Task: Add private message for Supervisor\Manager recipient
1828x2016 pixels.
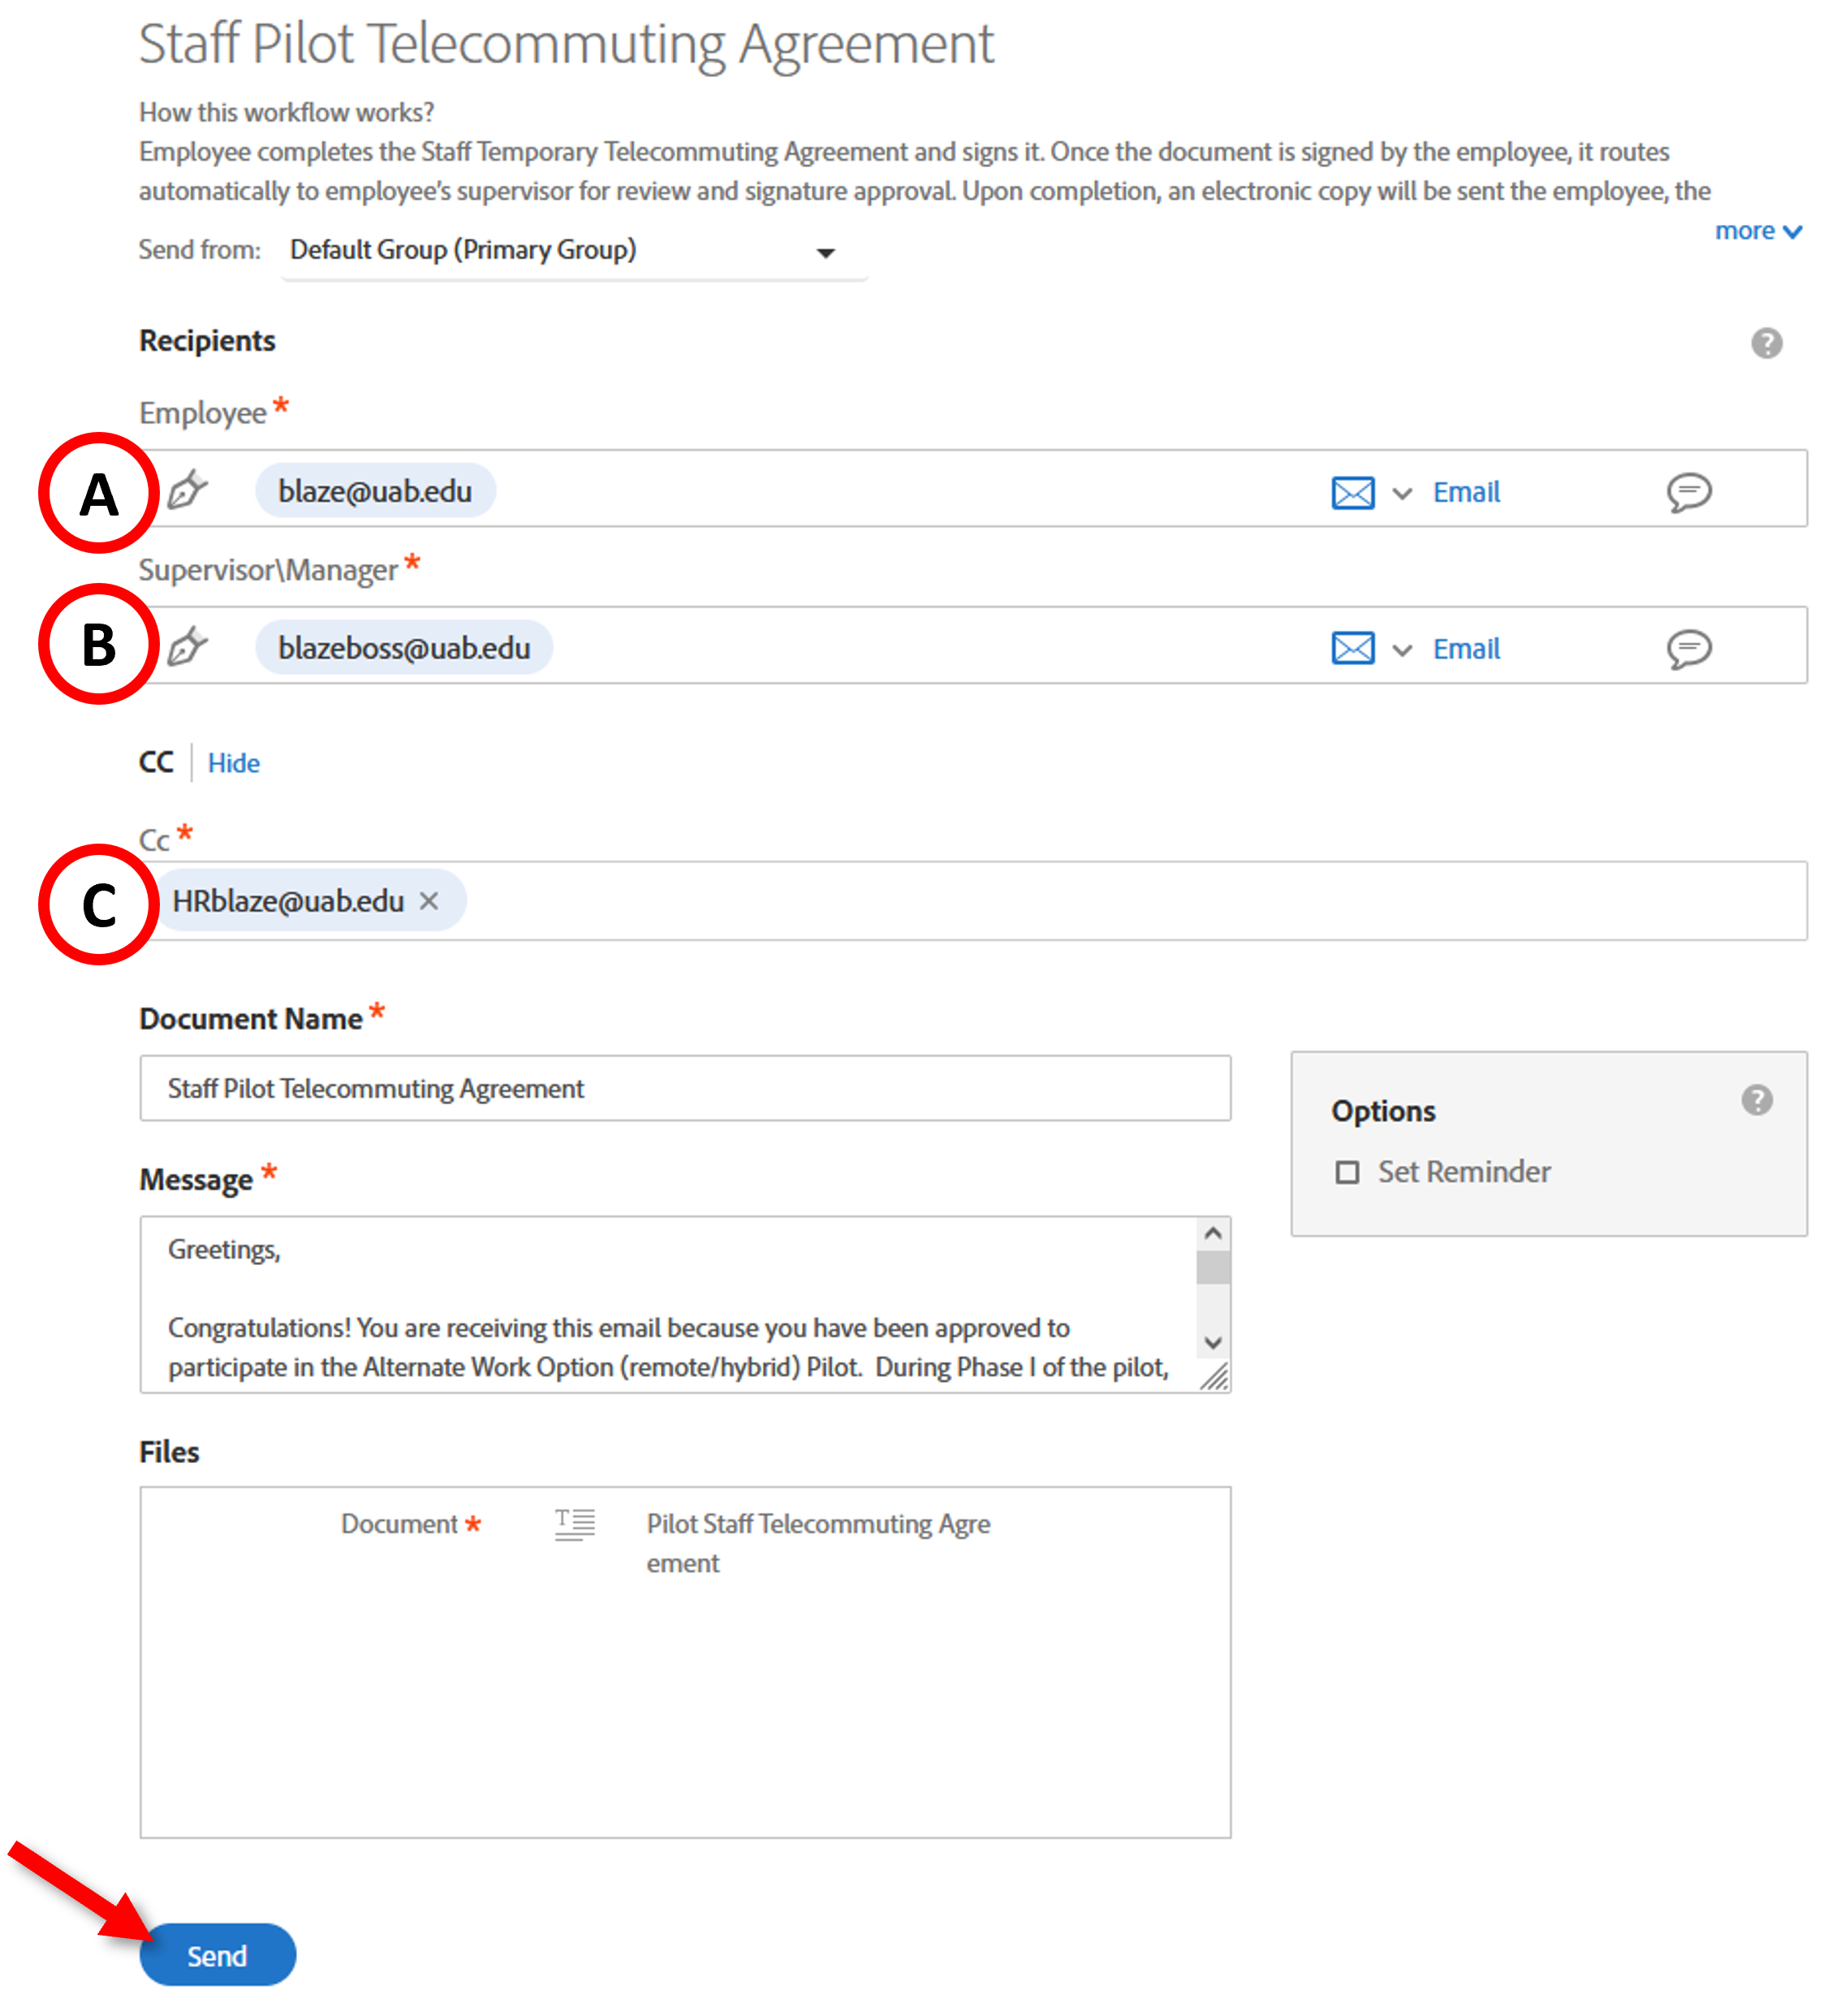Action: pos(1688,649)
